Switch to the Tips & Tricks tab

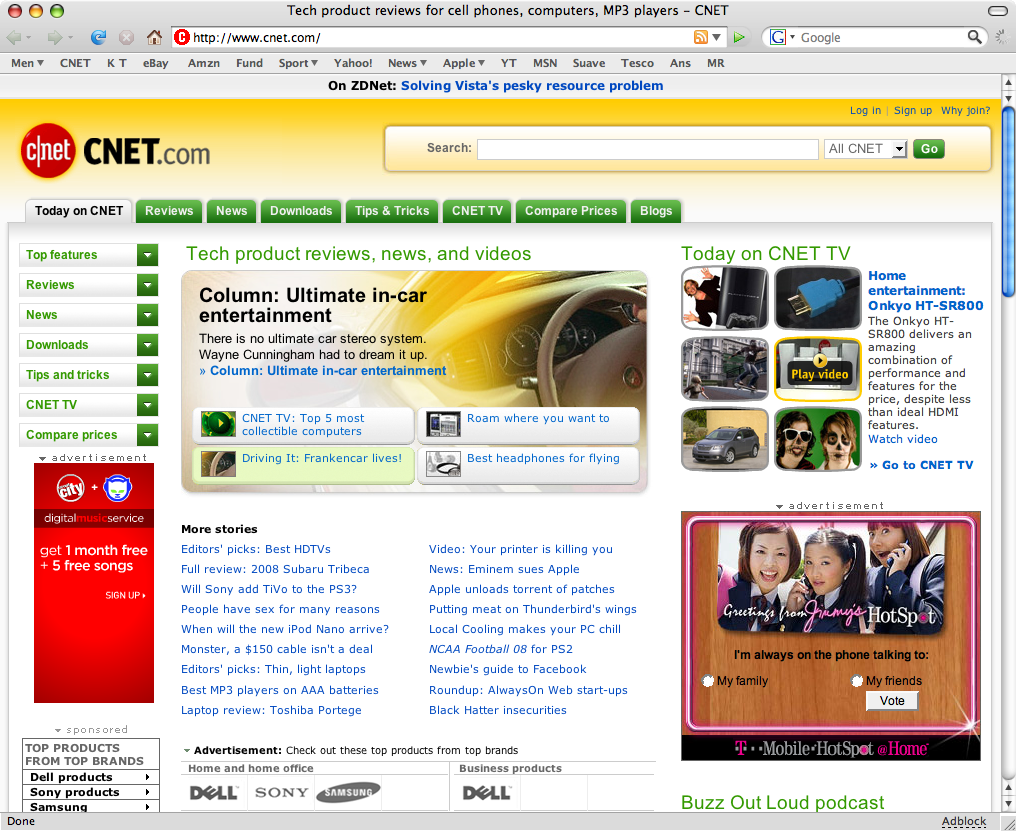point(392,211)
